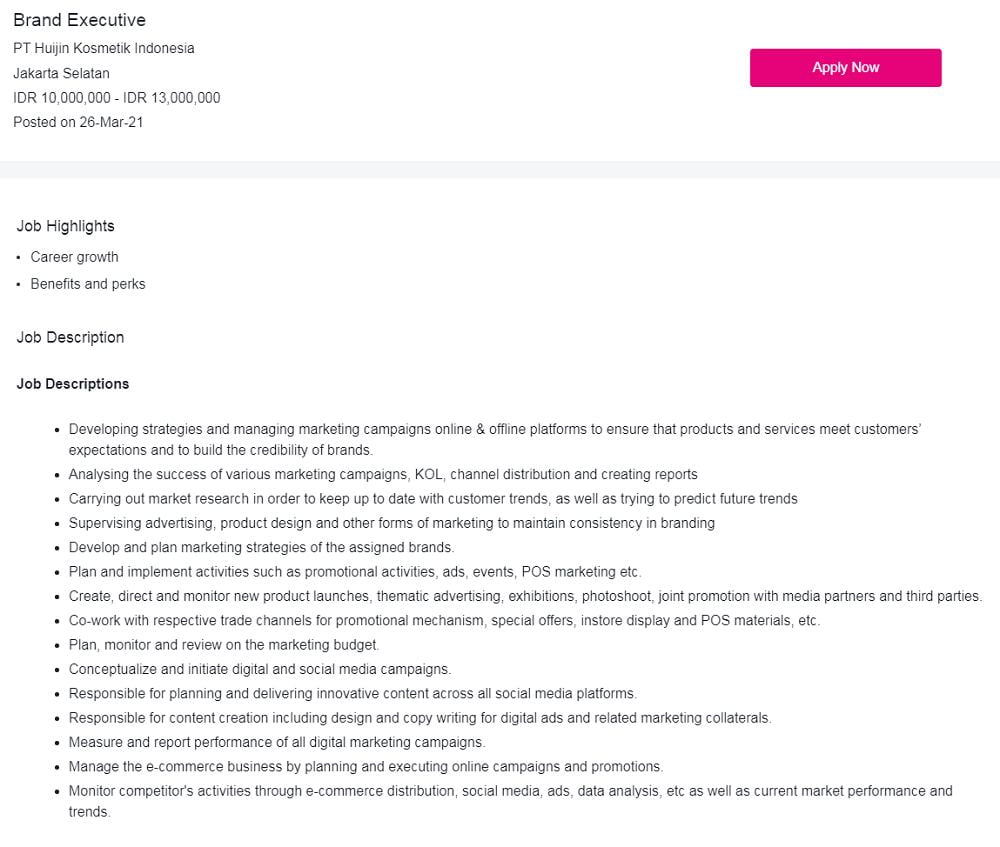Click the bullet about Developing strategies

tap(494, 430)
